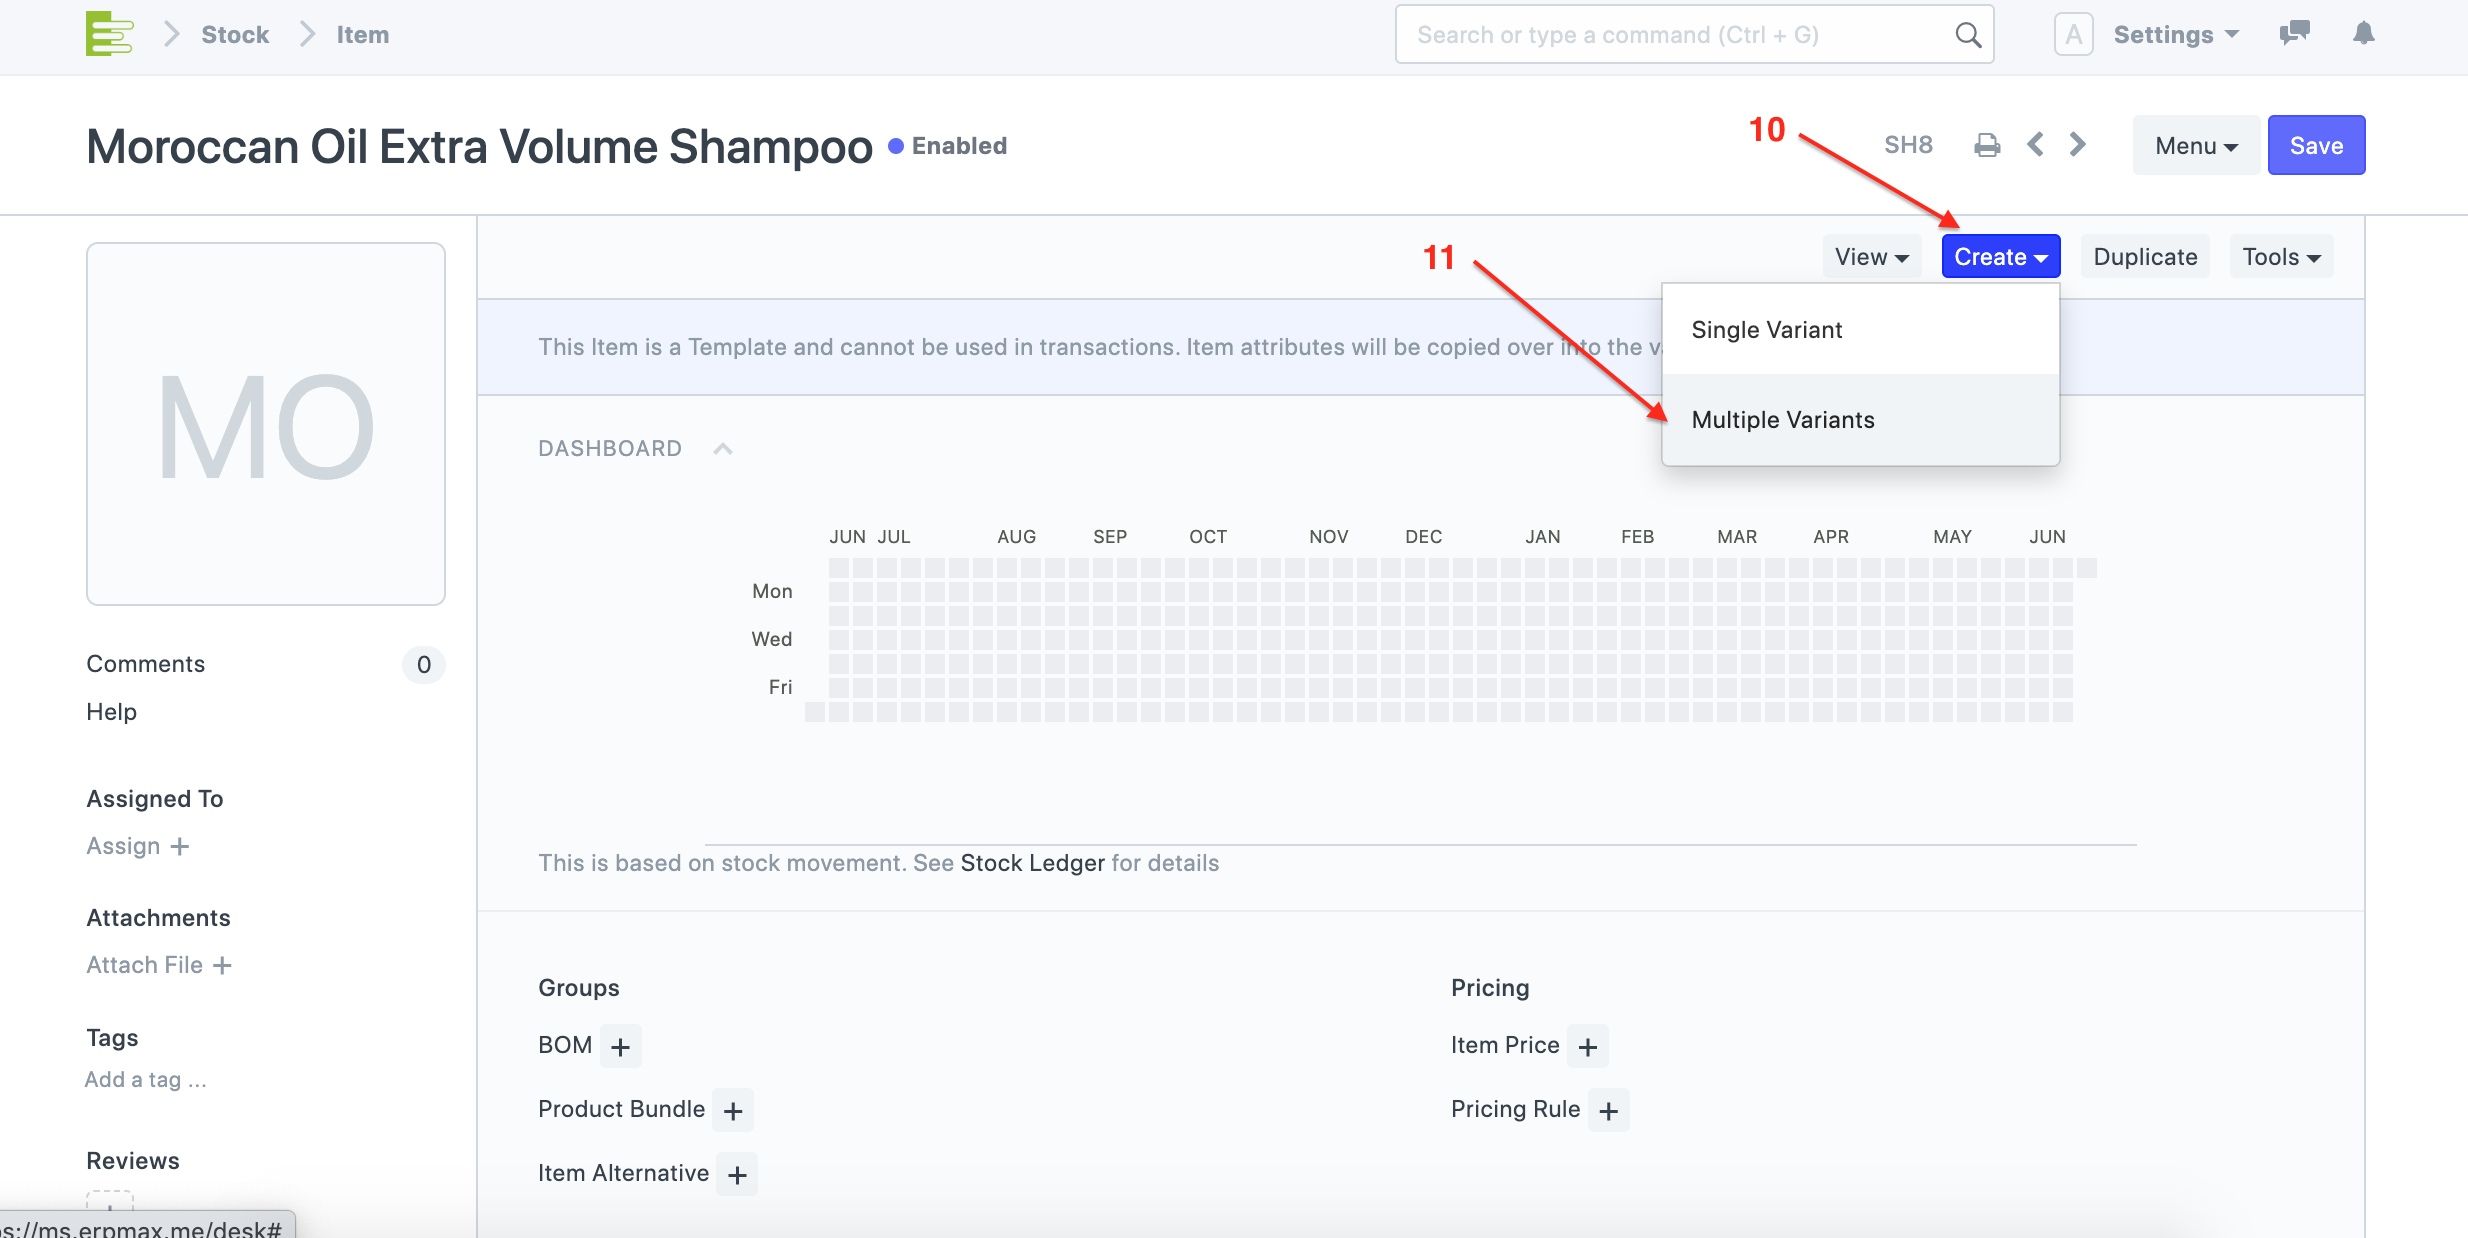Click the Assigned To heading

coord(155,799)
